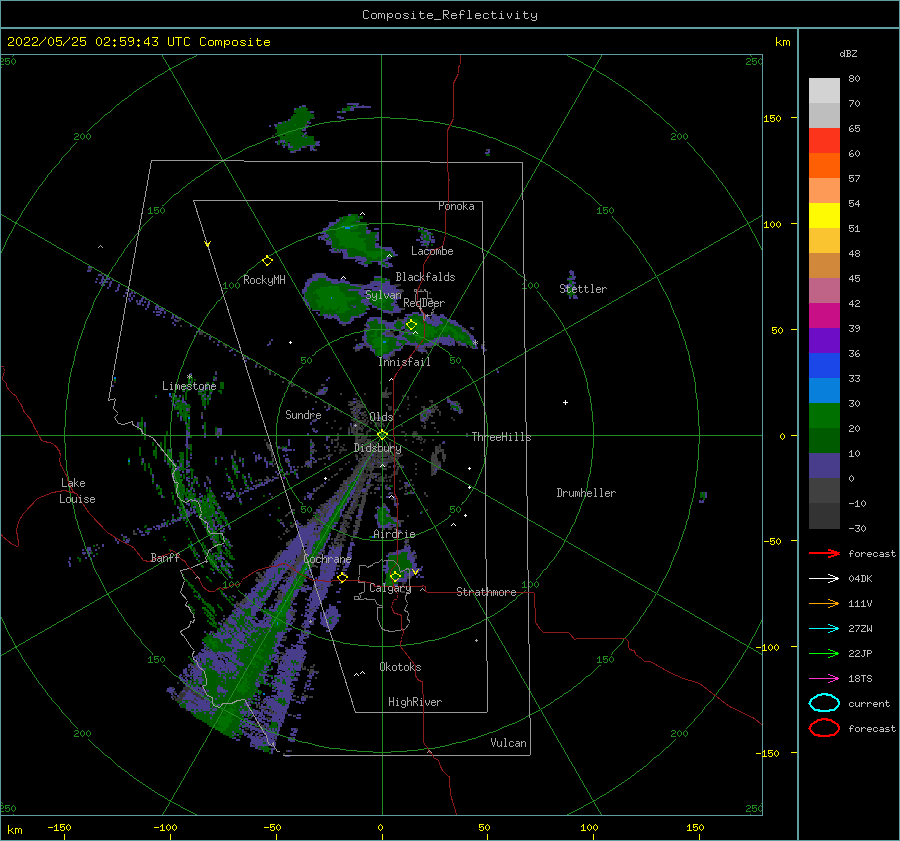
Task: Click the Okotoks label
Action: pos(400,667)
